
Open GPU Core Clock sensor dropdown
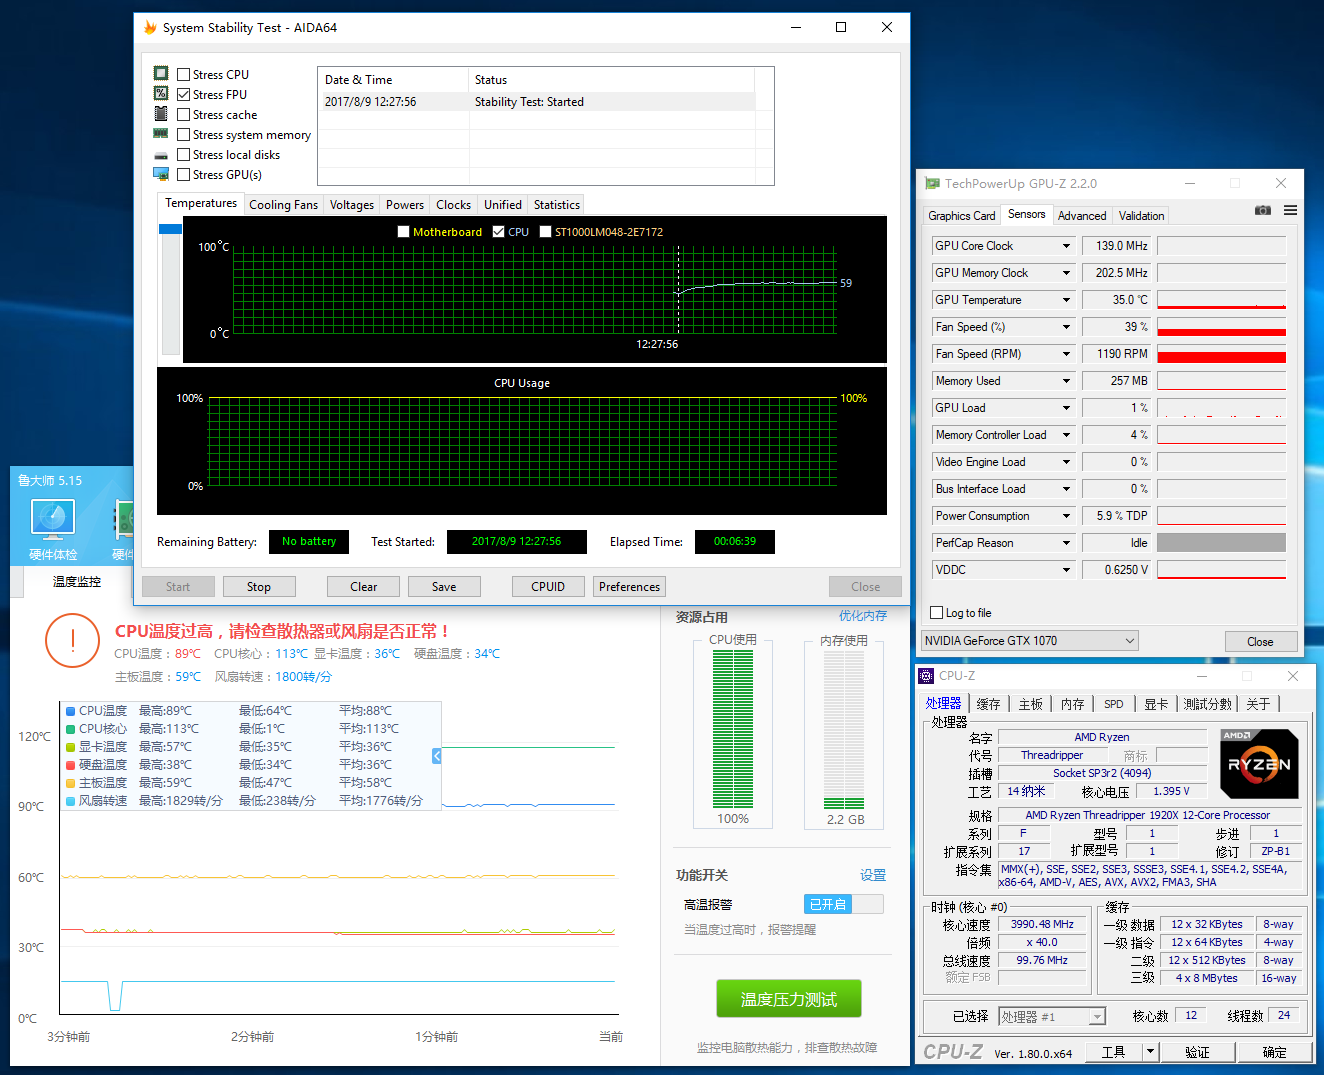point(1066,246)
